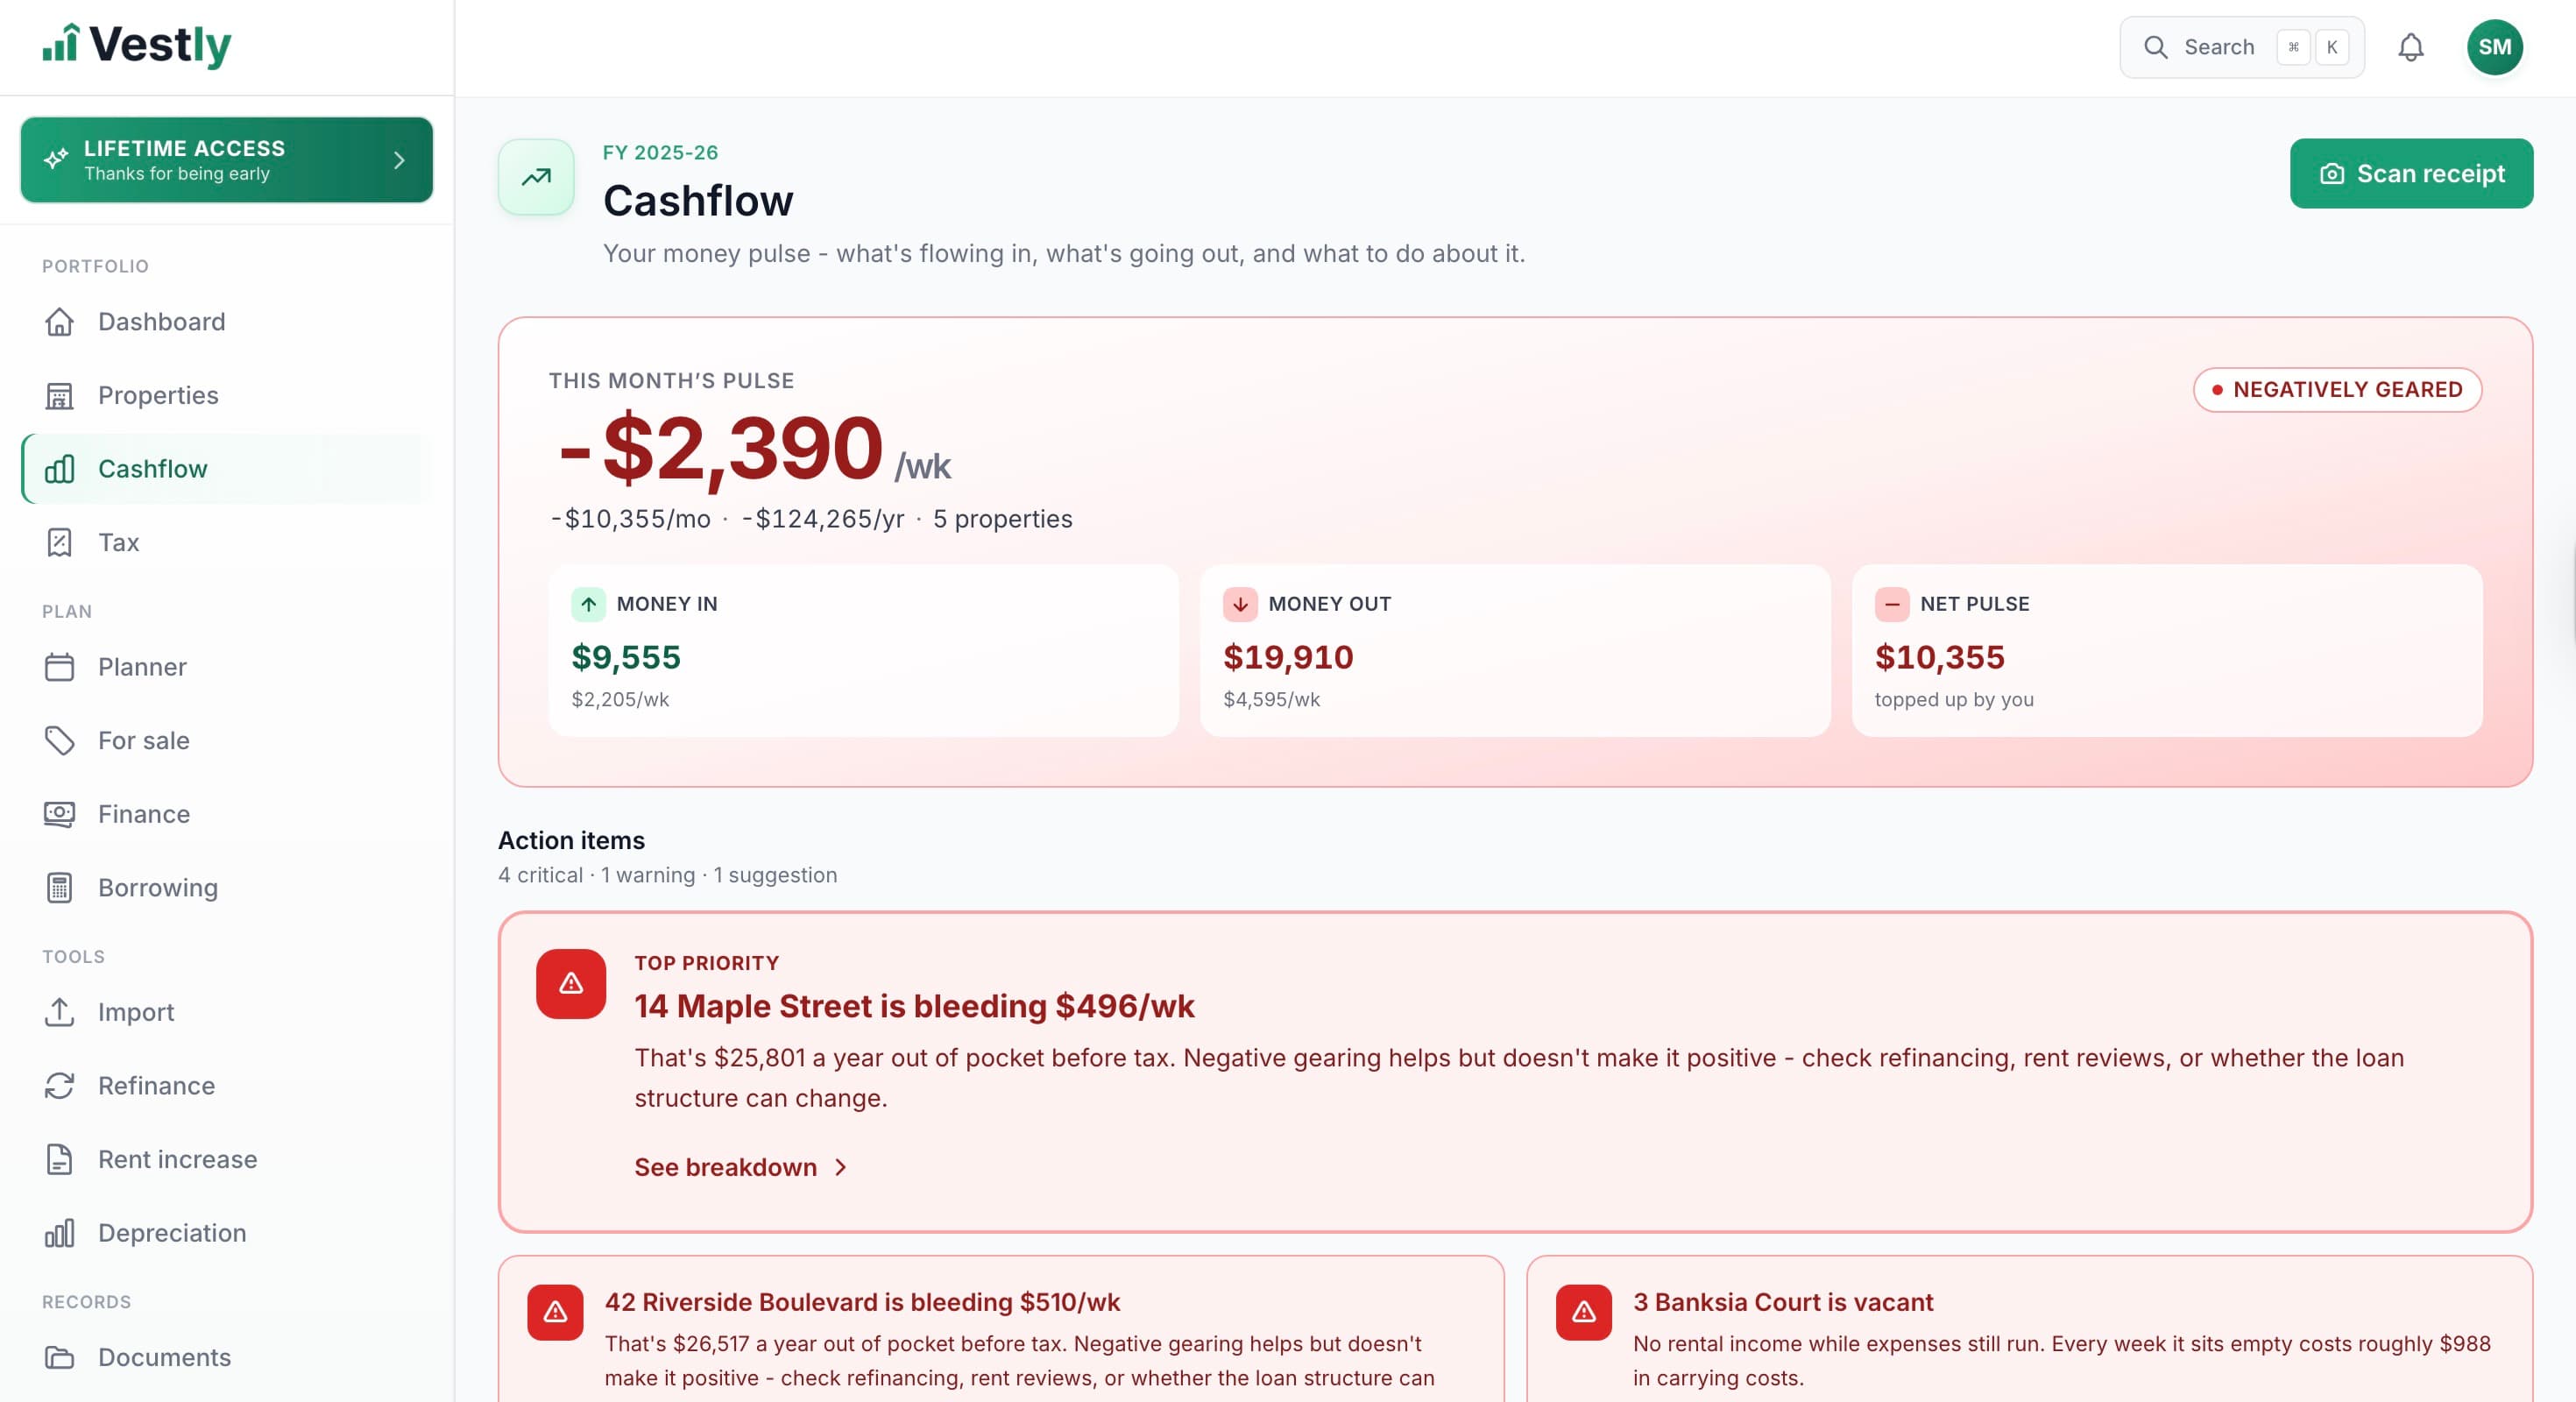Click the 42 Riverside Boulevard warning icon
This screenshot has width=2576, height=1402.
(x=555, y=1312)
